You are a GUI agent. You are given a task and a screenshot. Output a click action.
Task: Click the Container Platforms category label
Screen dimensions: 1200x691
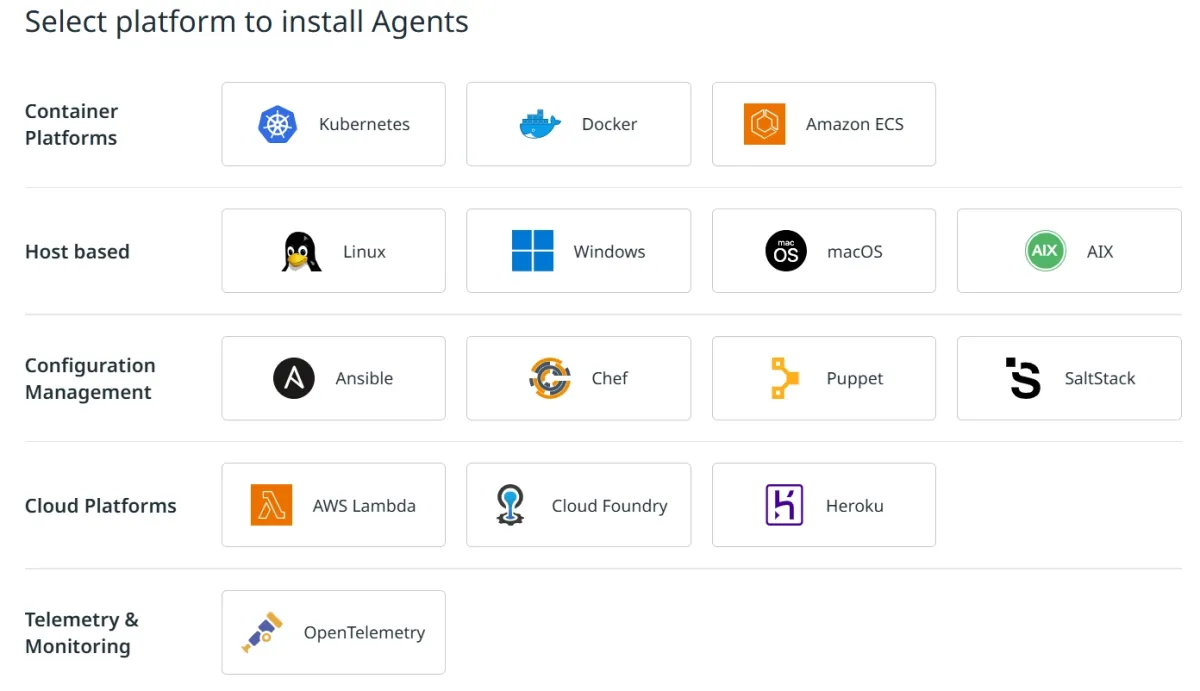pos(71,124)
